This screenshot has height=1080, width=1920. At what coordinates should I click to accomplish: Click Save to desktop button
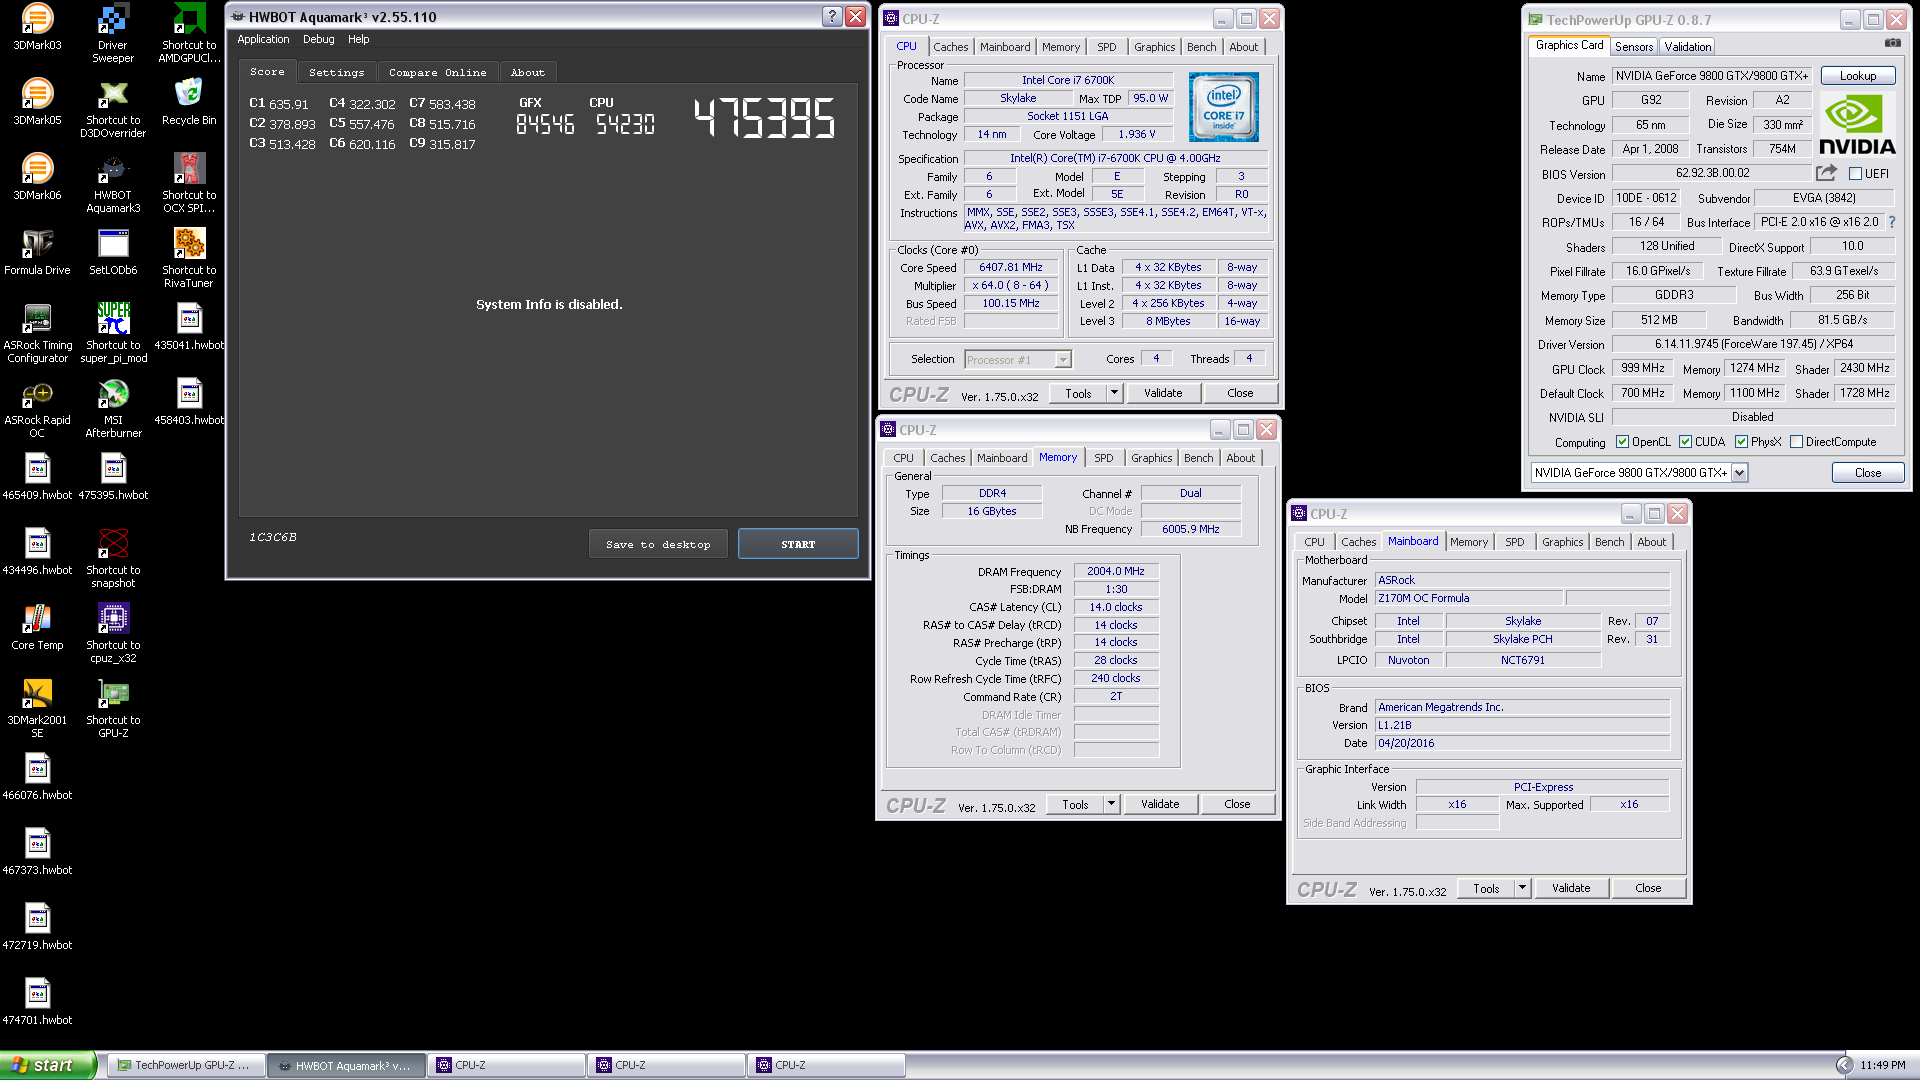[x=658, y=544]
